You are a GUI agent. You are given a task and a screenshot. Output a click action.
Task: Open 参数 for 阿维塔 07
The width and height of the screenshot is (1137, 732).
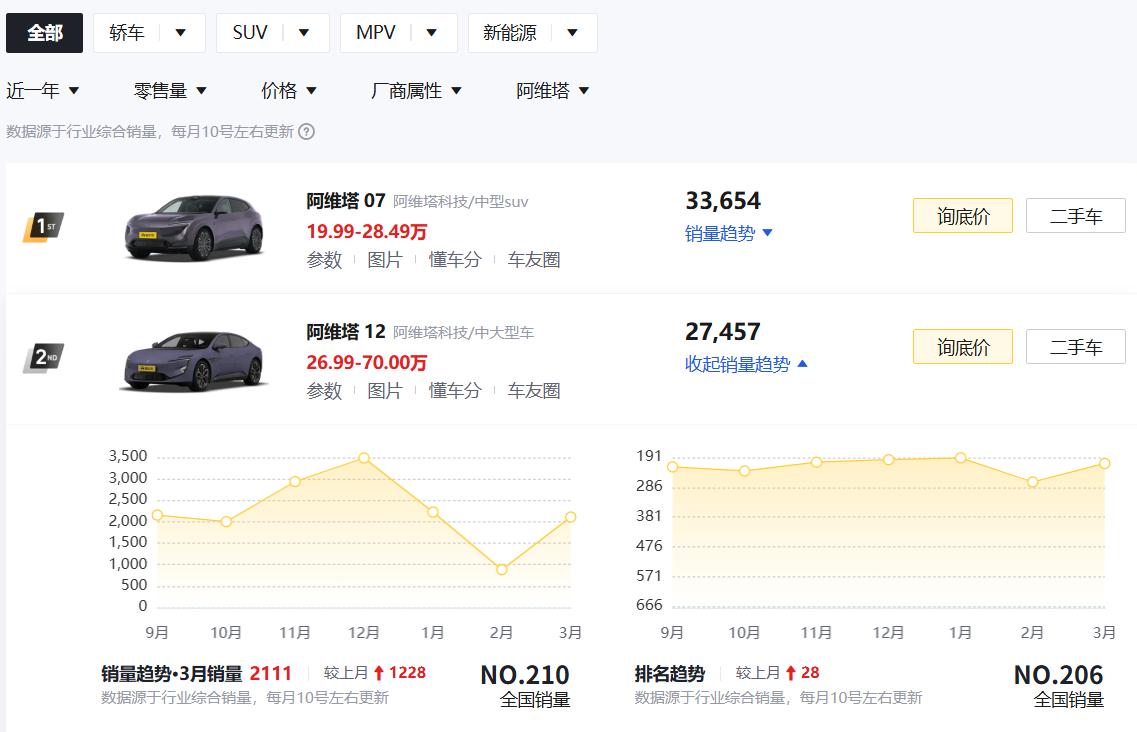(324, 260)
